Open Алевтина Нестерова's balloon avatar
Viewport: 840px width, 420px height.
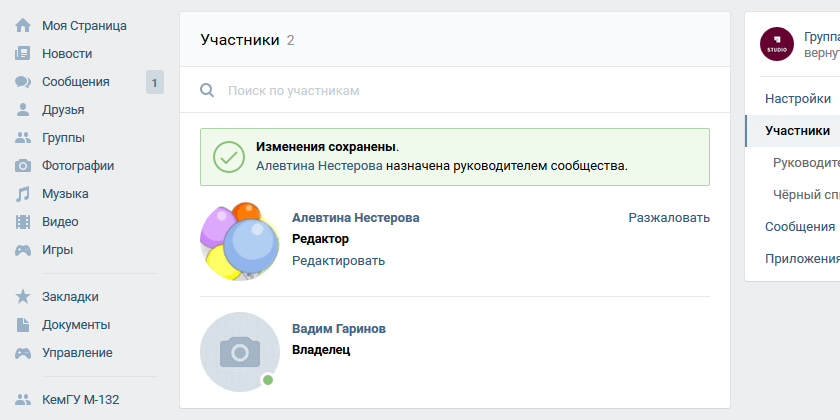click(239, 242)
